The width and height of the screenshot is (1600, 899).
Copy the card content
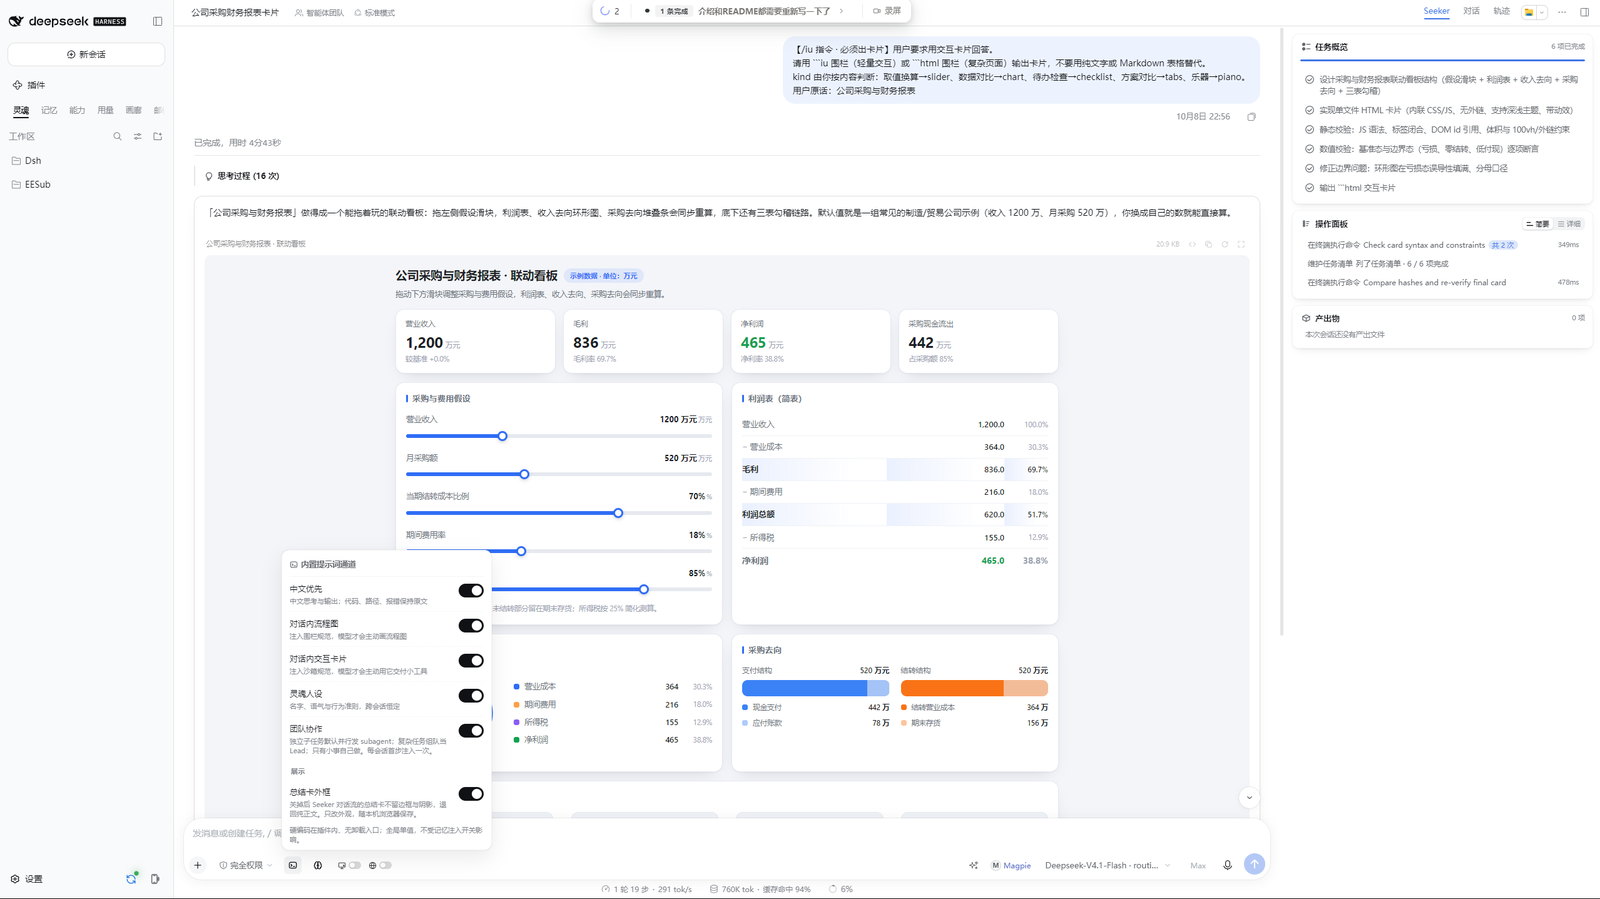pyautogui.click(x=1208, y=244)
